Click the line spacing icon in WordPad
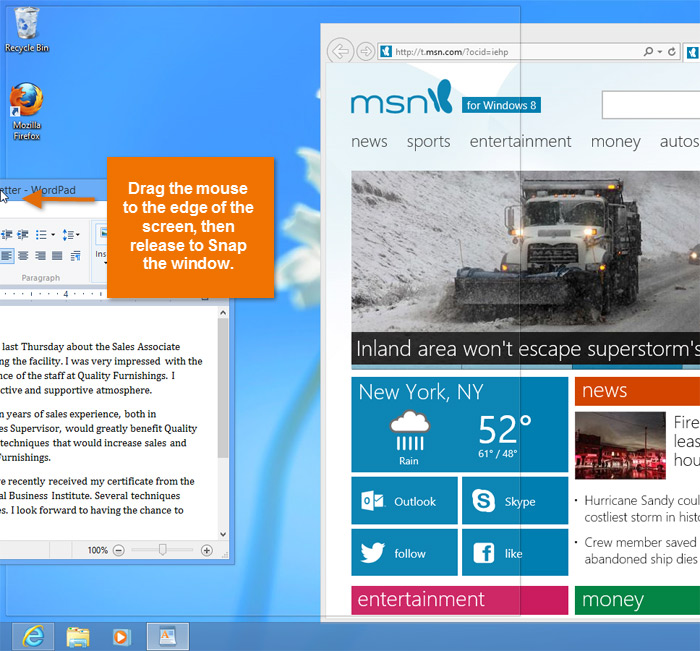This screenshot has width=700, height=651. pos(68,234)
